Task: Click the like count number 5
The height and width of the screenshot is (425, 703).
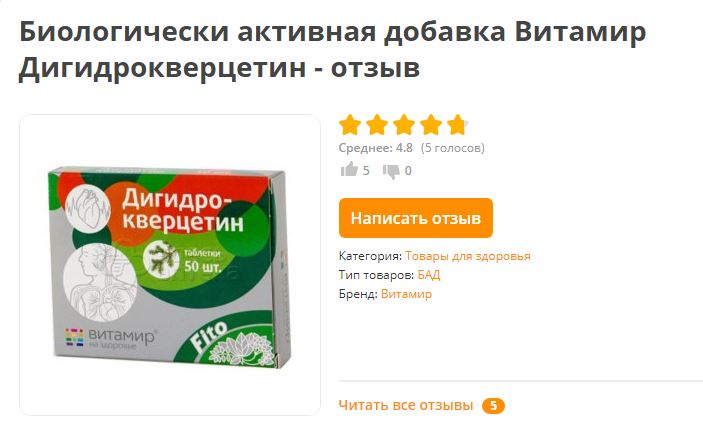Action: click(366, 171)
